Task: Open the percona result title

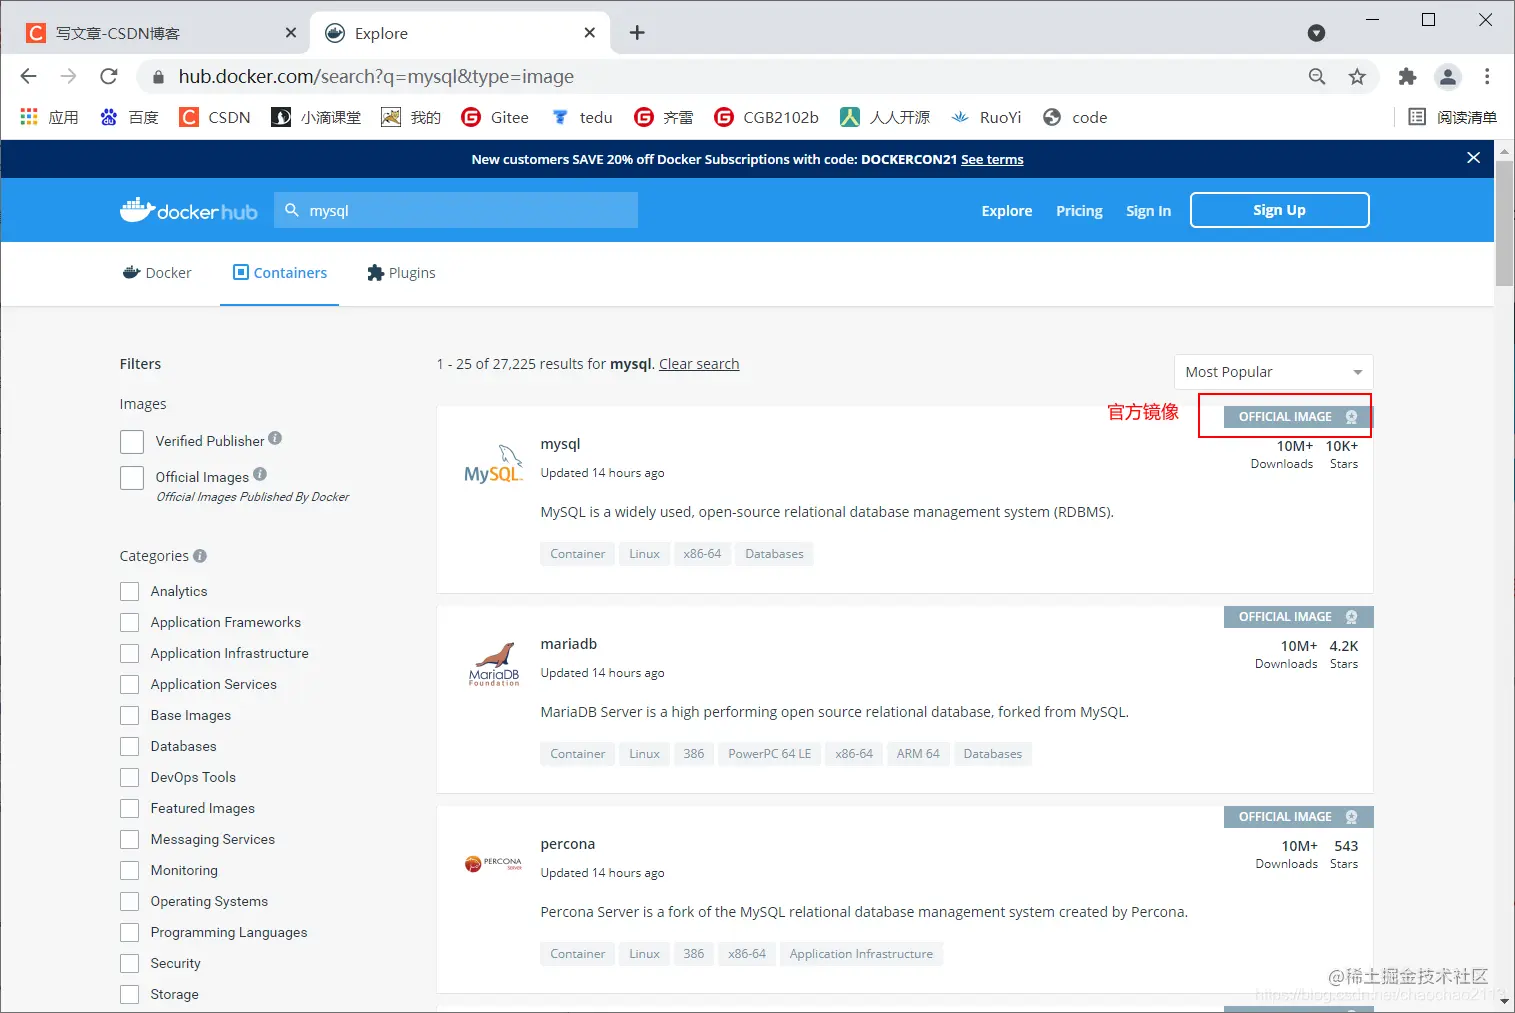Action: click(x=567, y=844)
